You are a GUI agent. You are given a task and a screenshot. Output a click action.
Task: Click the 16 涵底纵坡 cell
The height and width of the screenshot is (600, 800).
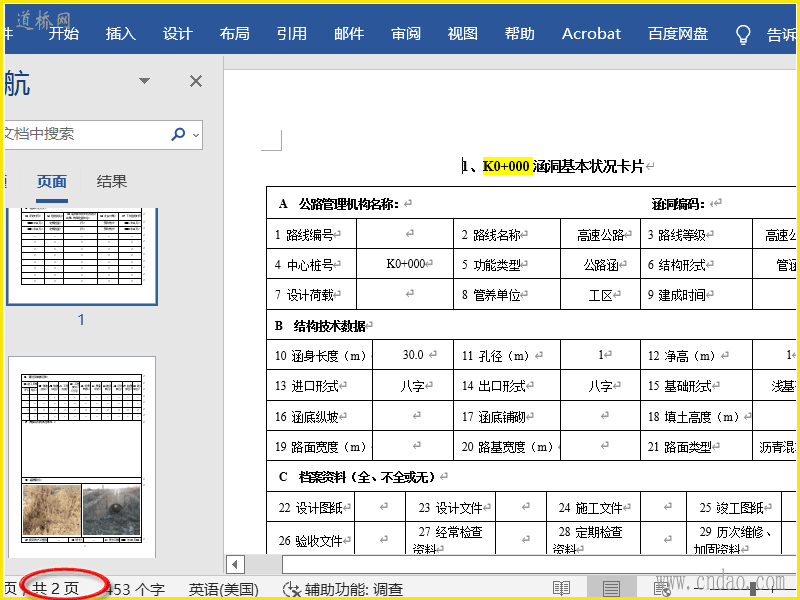pyautogui.click(x=319, y=416)
